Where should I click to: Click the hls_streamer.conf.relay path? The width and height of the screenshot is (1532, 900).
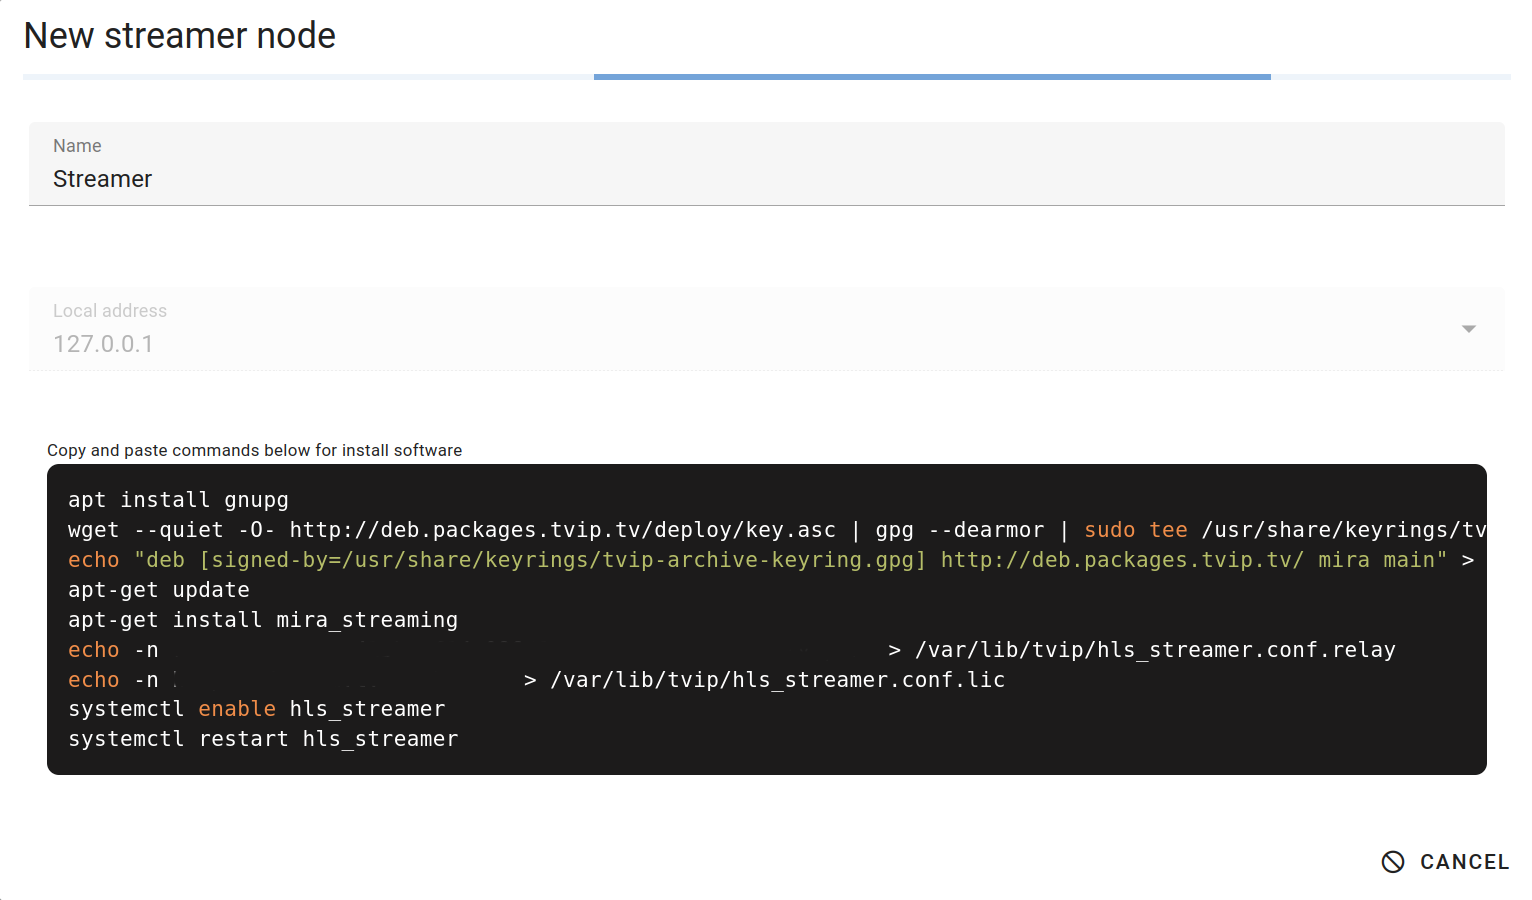tap(1155, 650)
